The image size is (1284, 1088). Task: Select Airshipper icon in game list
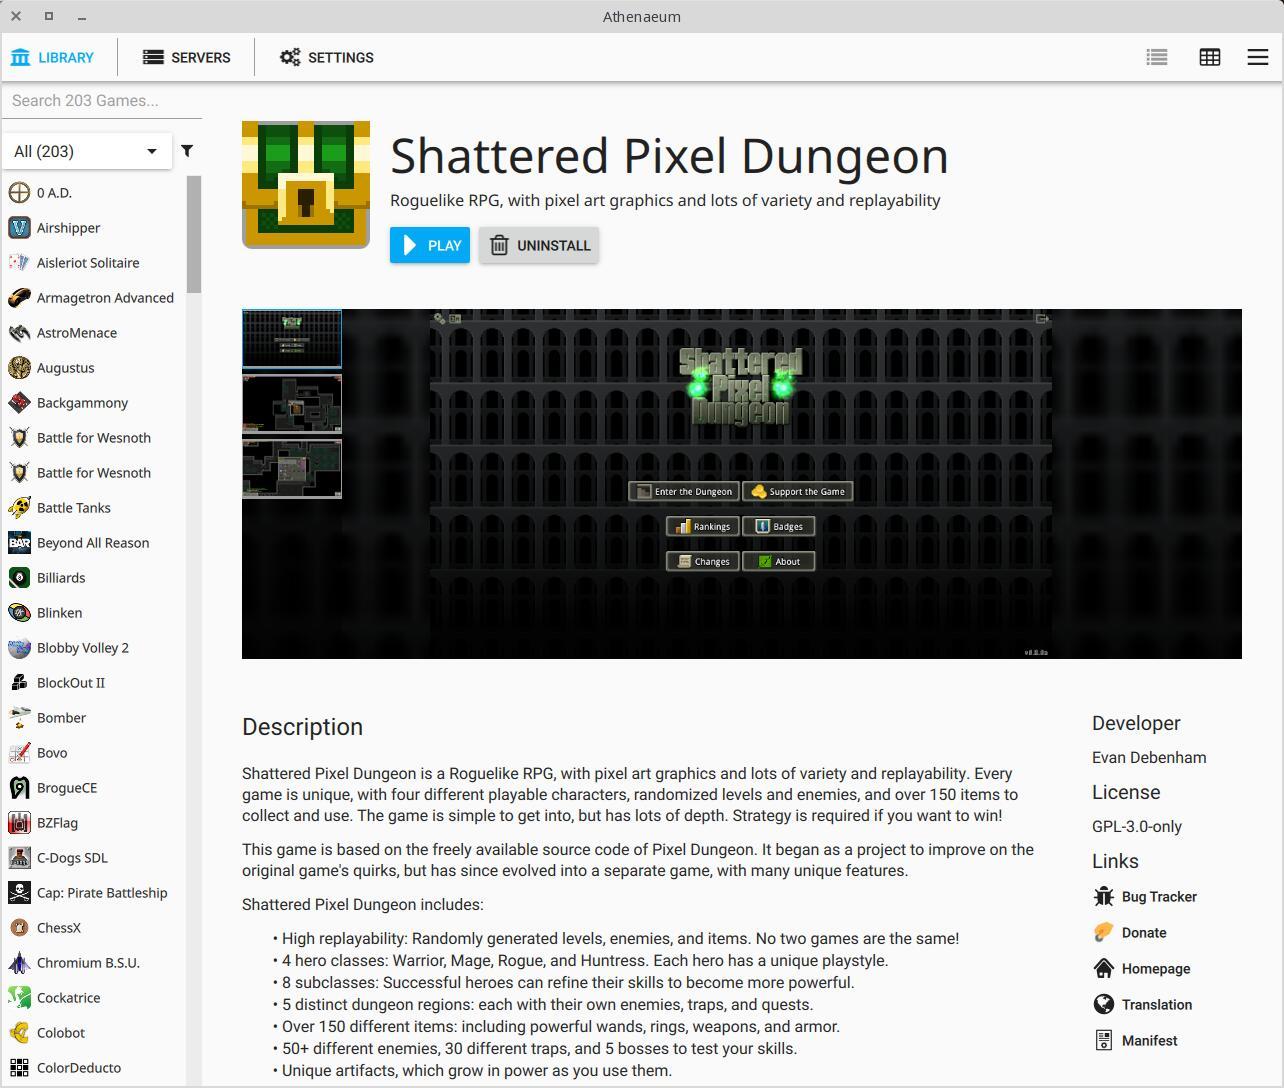coord(19,227)
